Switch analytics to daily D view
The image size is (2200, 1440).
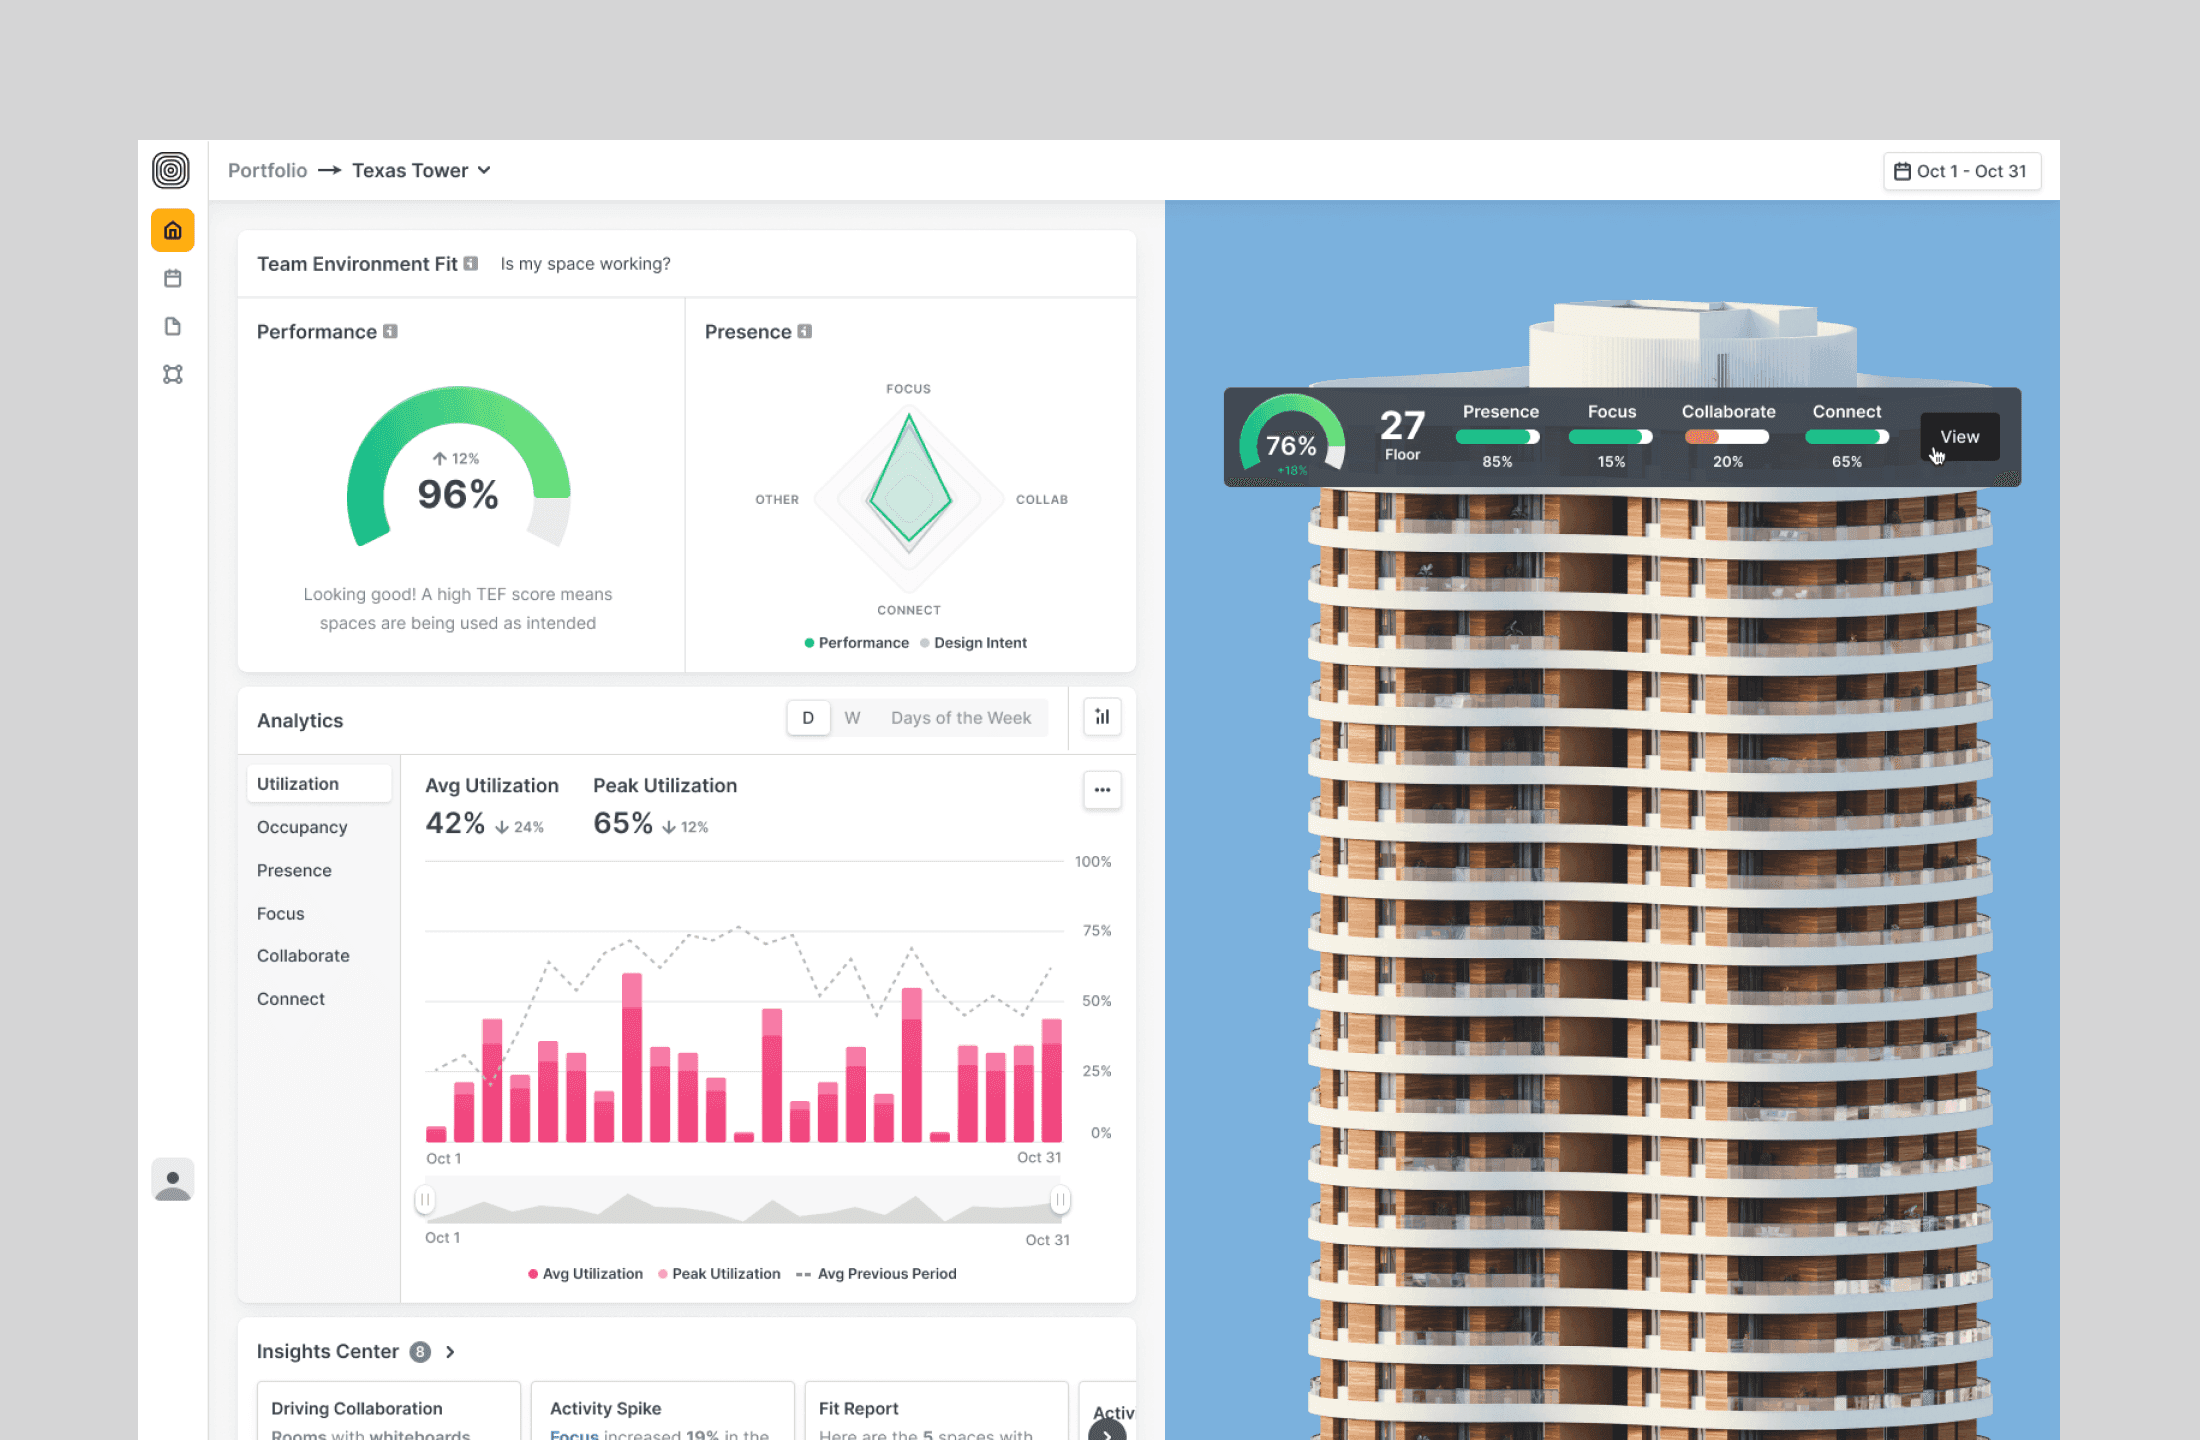click(x=808, y=718)
